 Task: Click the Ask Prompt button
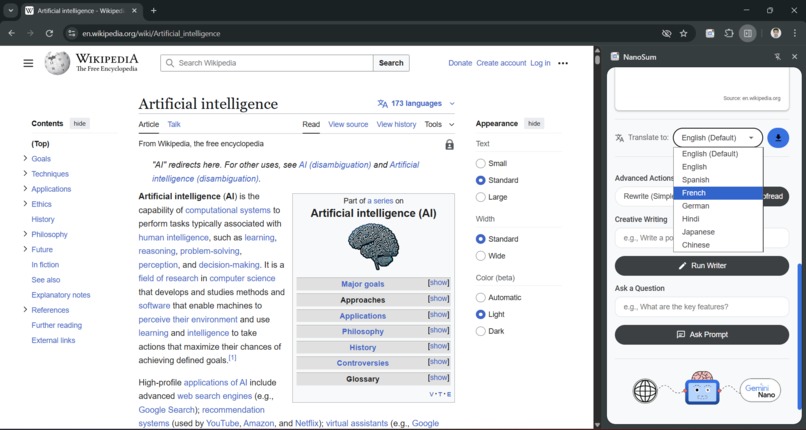point(702,334)
